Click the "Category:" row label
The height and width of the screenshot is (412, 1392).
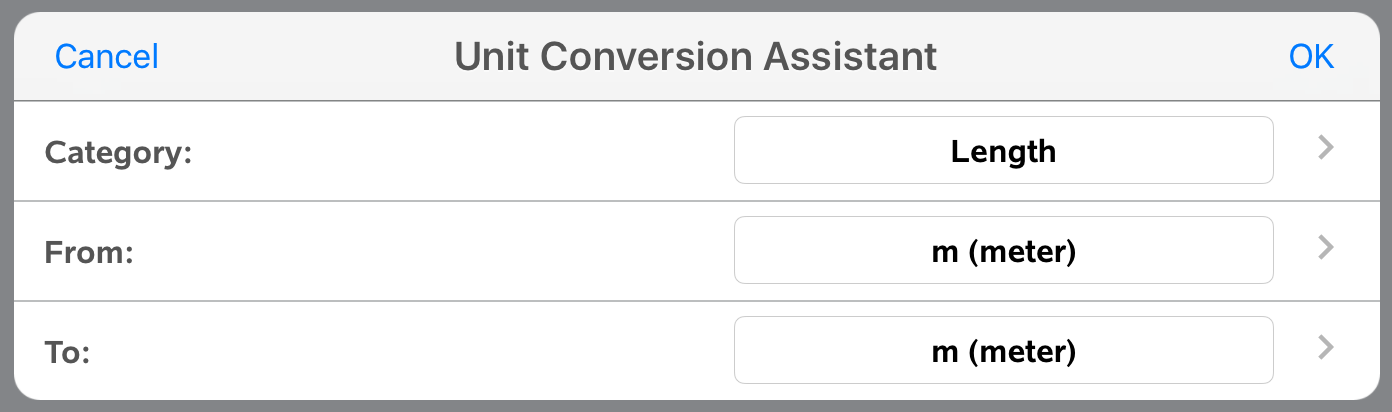[118, 153]
